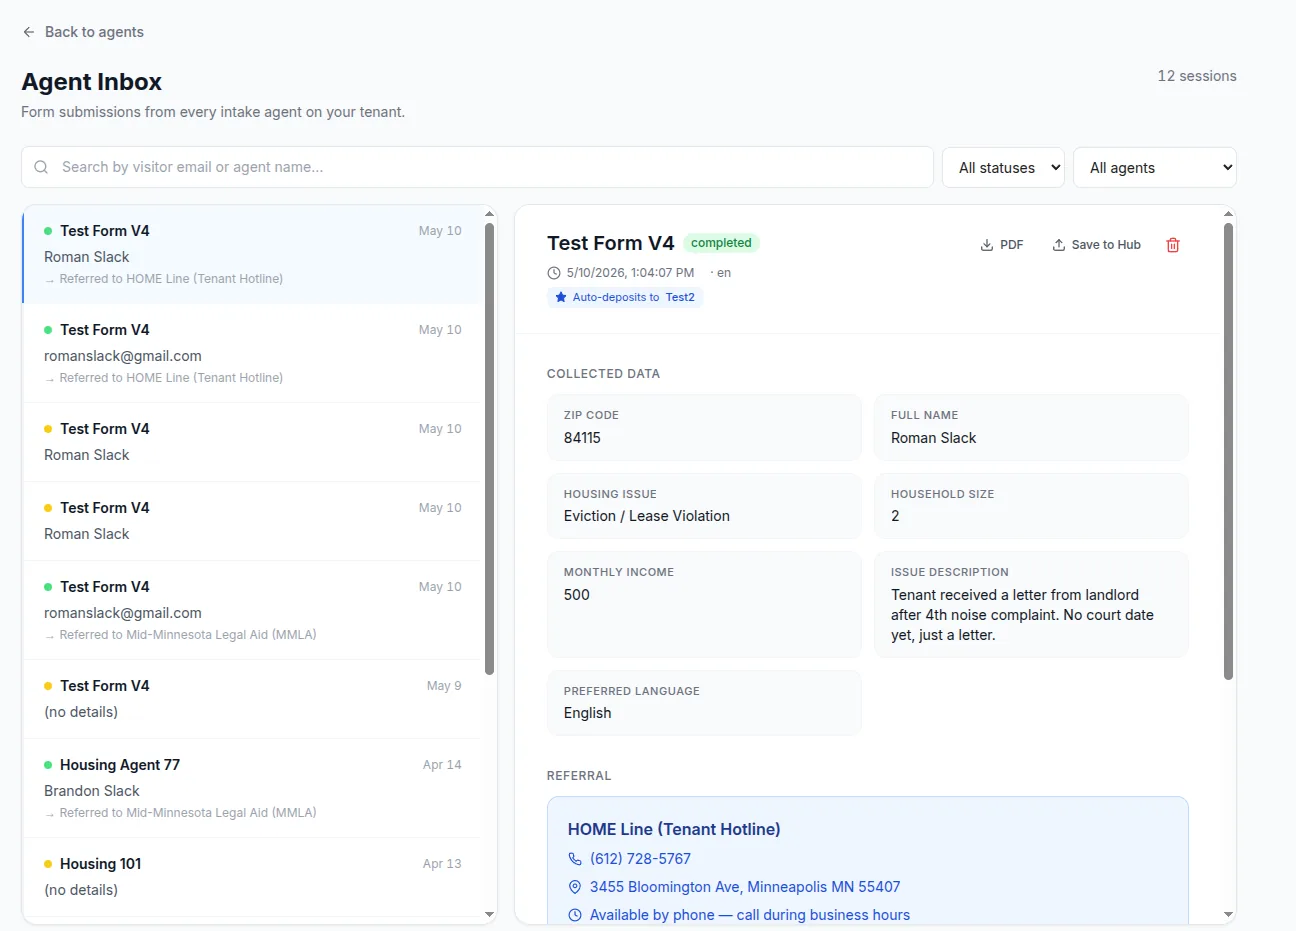This screenshot has height=931, width=1296.
Task: Click the clock icon beside Available by phone
Action: (x=575, y=915)
